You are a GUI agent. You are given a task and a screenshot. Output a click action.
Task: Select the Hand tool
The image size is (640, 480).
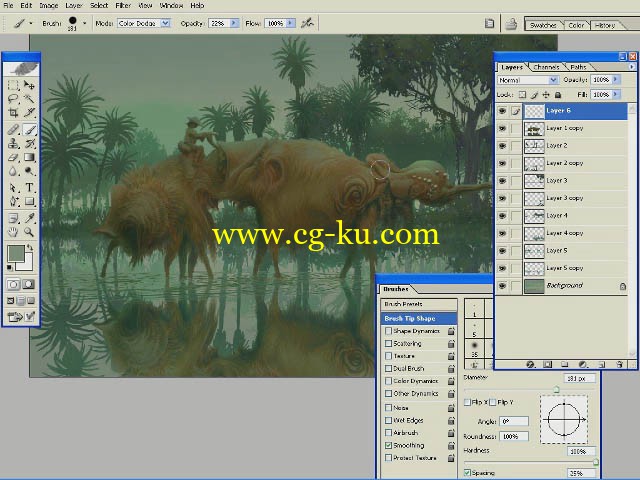click(13, 232)
